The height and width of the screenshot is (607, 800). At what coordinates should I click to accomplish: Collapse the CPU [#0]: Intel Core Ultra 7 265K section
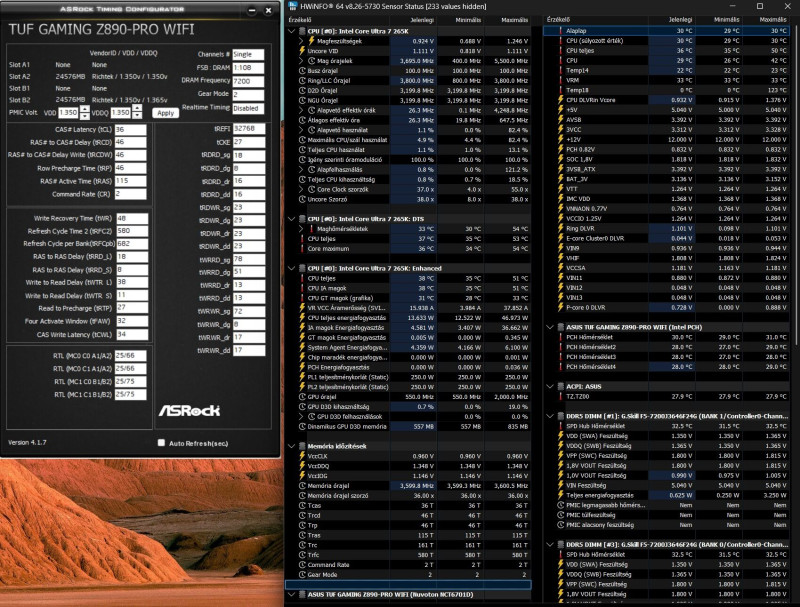tap(292, 31)
